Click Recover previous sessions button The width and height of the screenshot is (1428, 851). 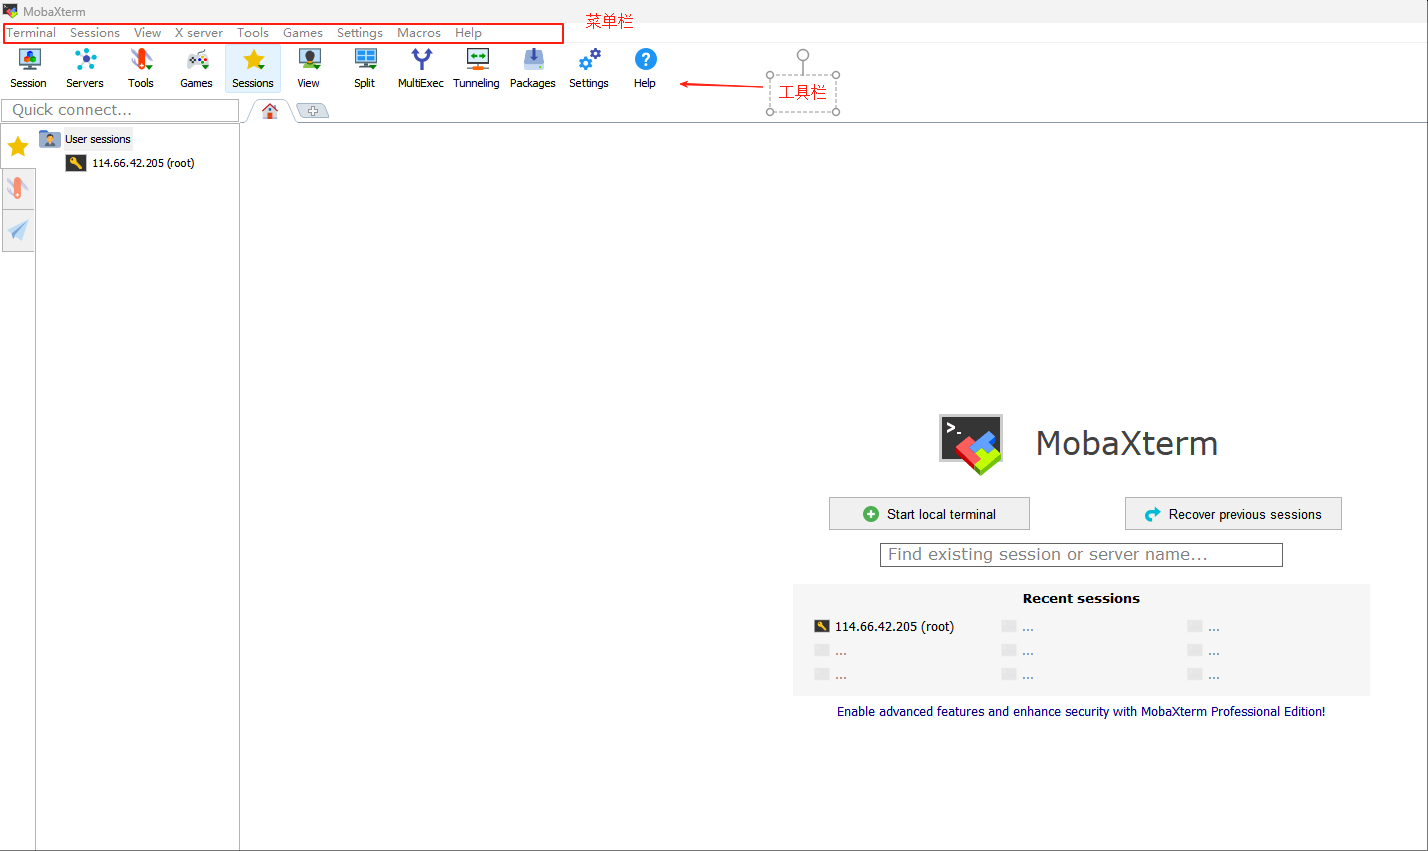pyautogui.click(x=1233, y=514)
